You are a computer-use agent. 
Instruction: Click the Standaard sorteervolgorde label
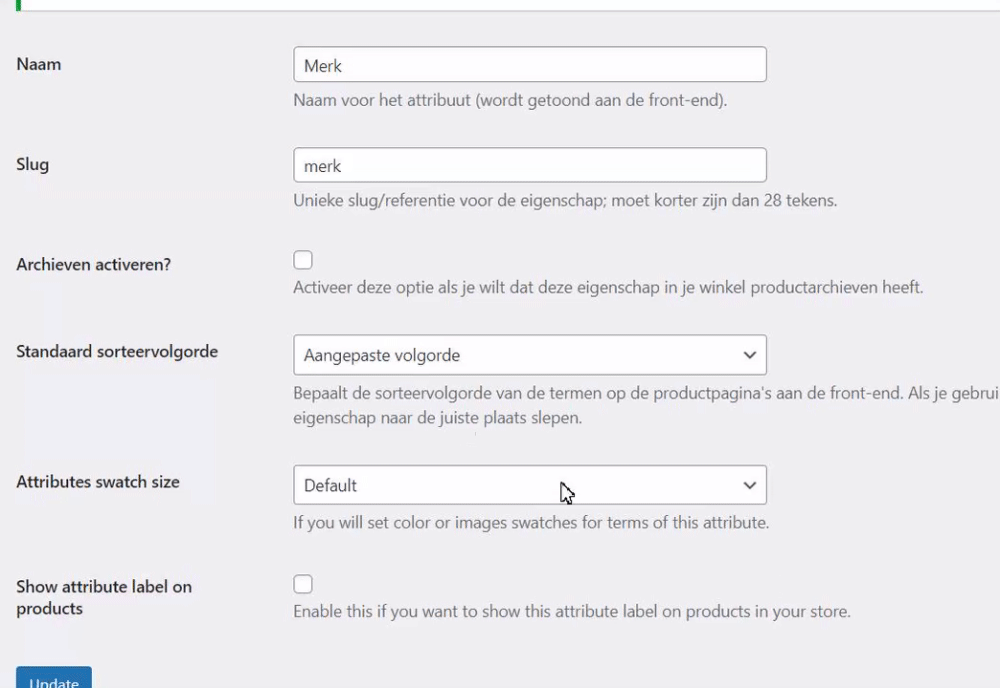(117, 352)
